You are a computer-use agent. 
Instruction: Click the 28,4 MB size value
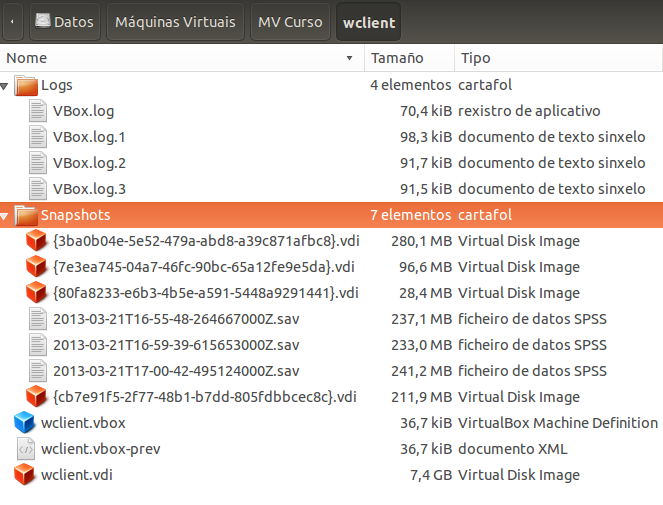[426, 293]
